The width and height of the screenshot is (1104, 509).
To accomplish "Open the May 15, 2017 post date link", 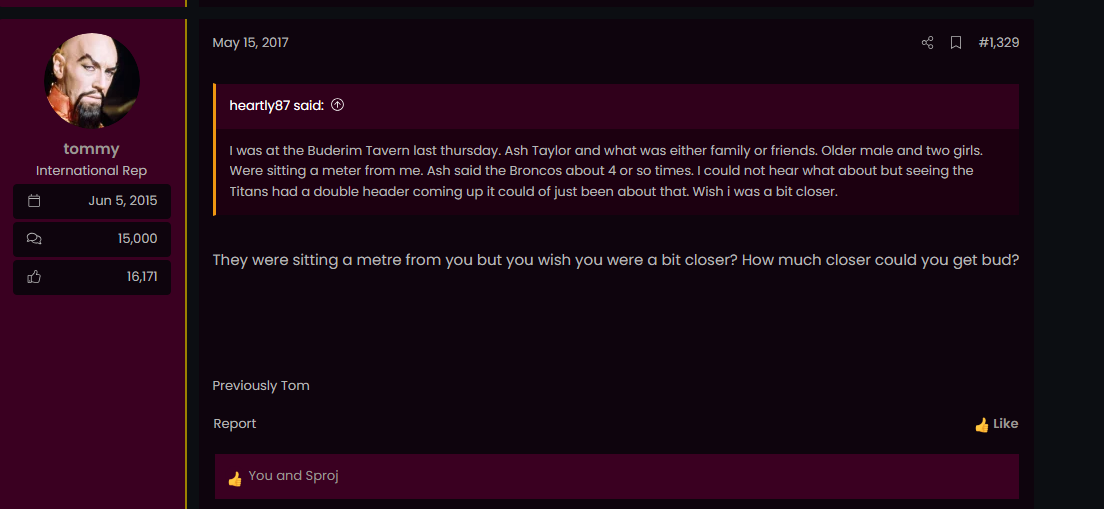I will tap(250, 43).
